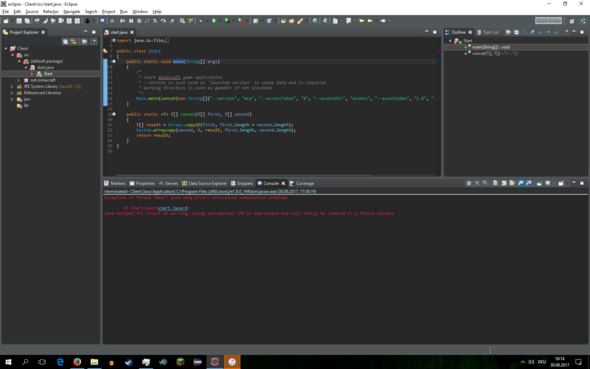Viewport: 590px width, 369px height.
Task: Click the Open Perspective toolbar icon
Action: [572, 21]
